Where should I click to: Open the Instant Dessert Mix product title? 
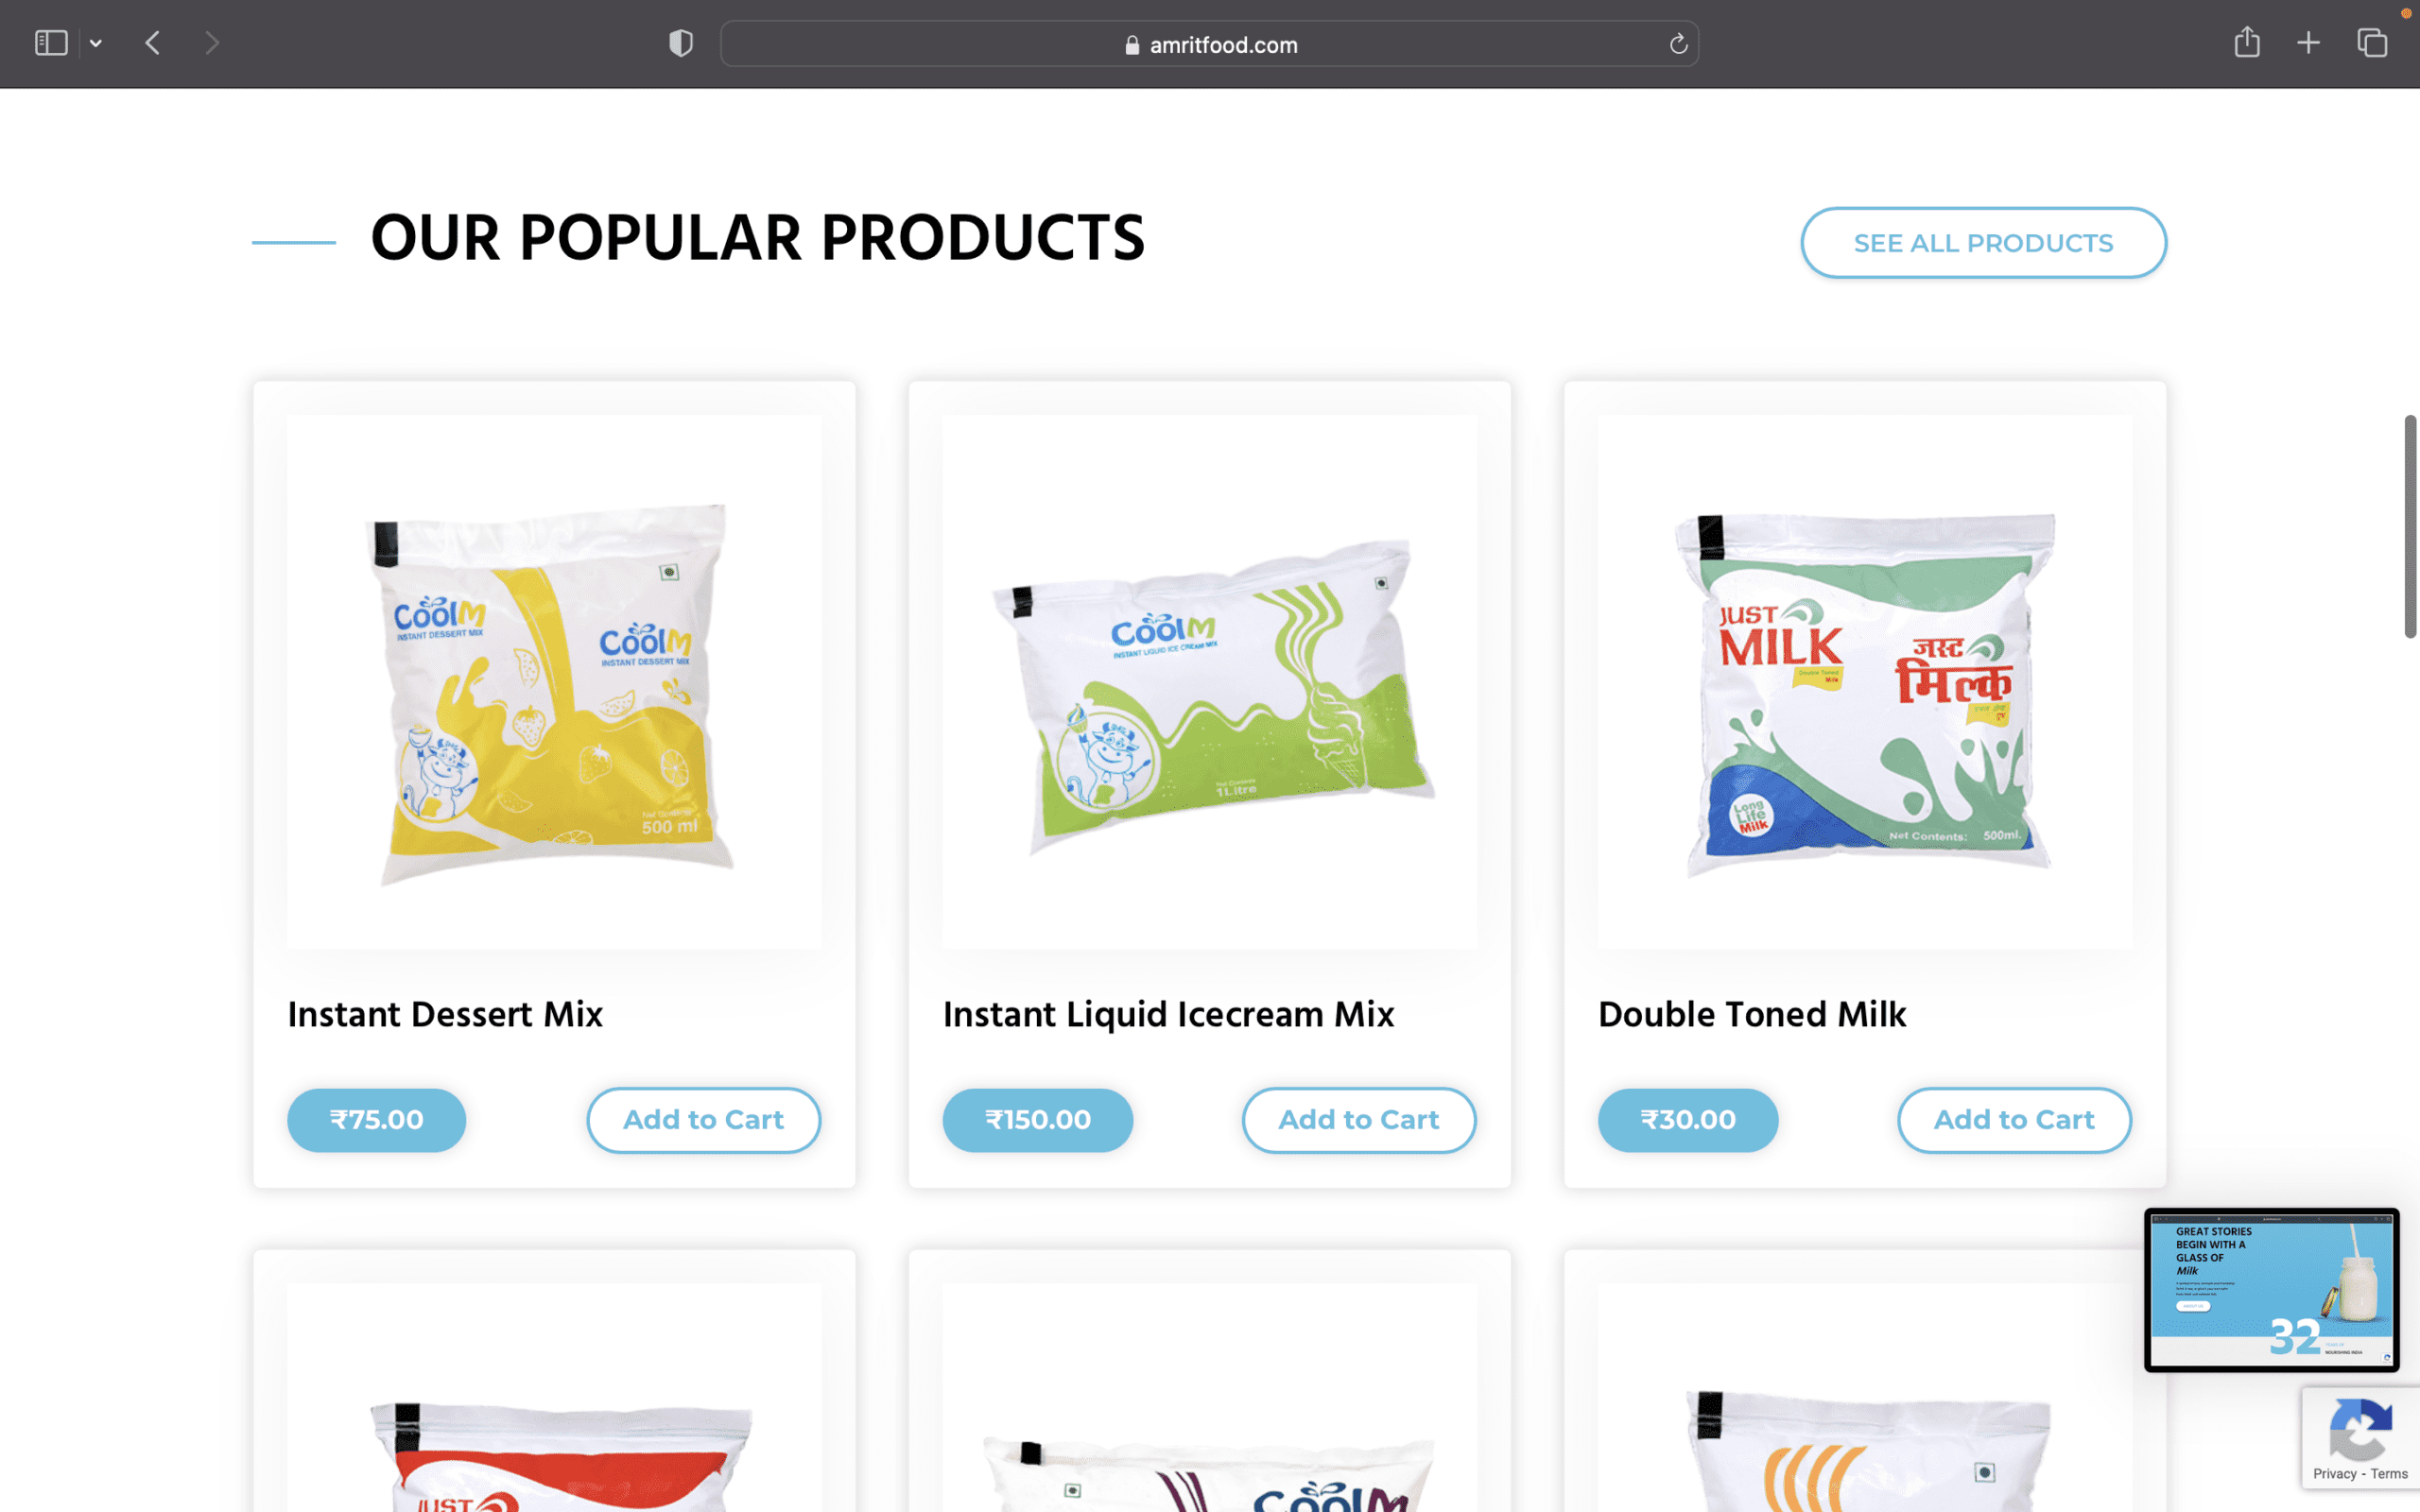click(x=445, y=1014)
